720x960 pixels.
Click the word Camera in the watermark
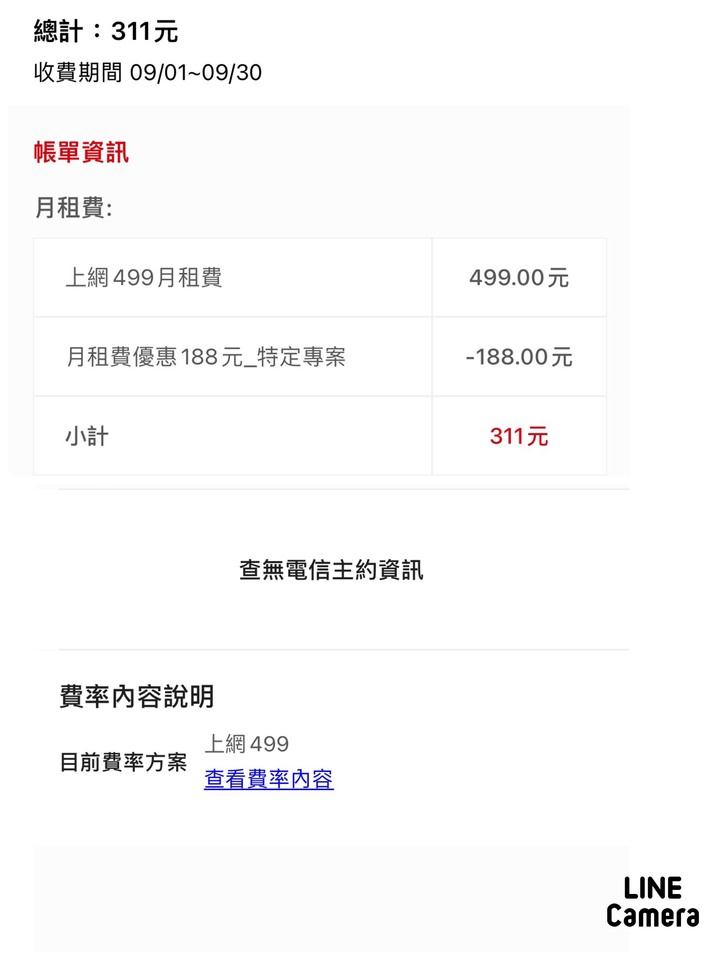(x=653, y=915)
